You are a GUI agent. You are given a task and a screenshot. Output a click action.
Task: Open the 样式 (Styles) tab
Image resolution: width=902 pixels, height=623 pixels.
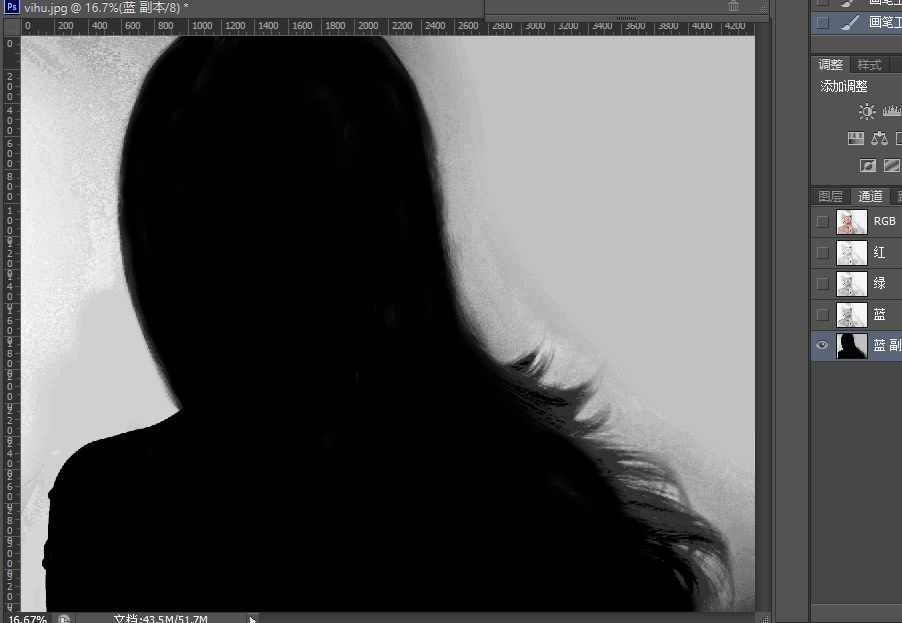click(x=869, y=63)
